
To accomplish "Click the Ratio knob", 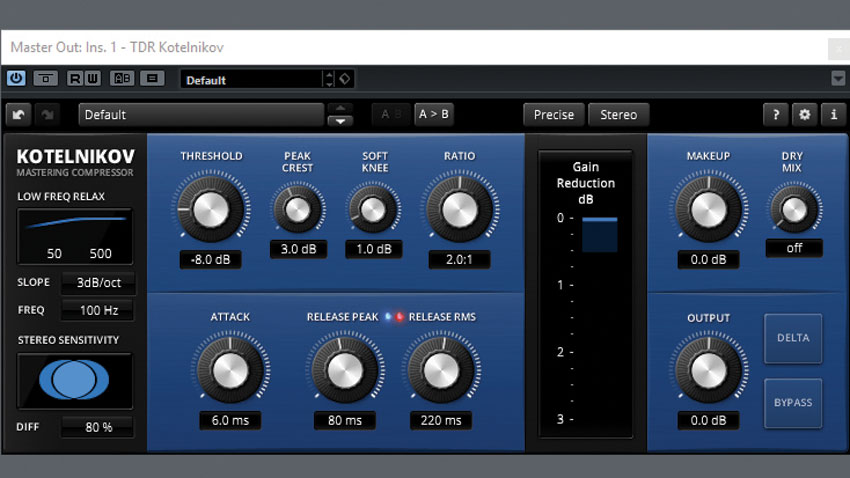I will [460, 209].
